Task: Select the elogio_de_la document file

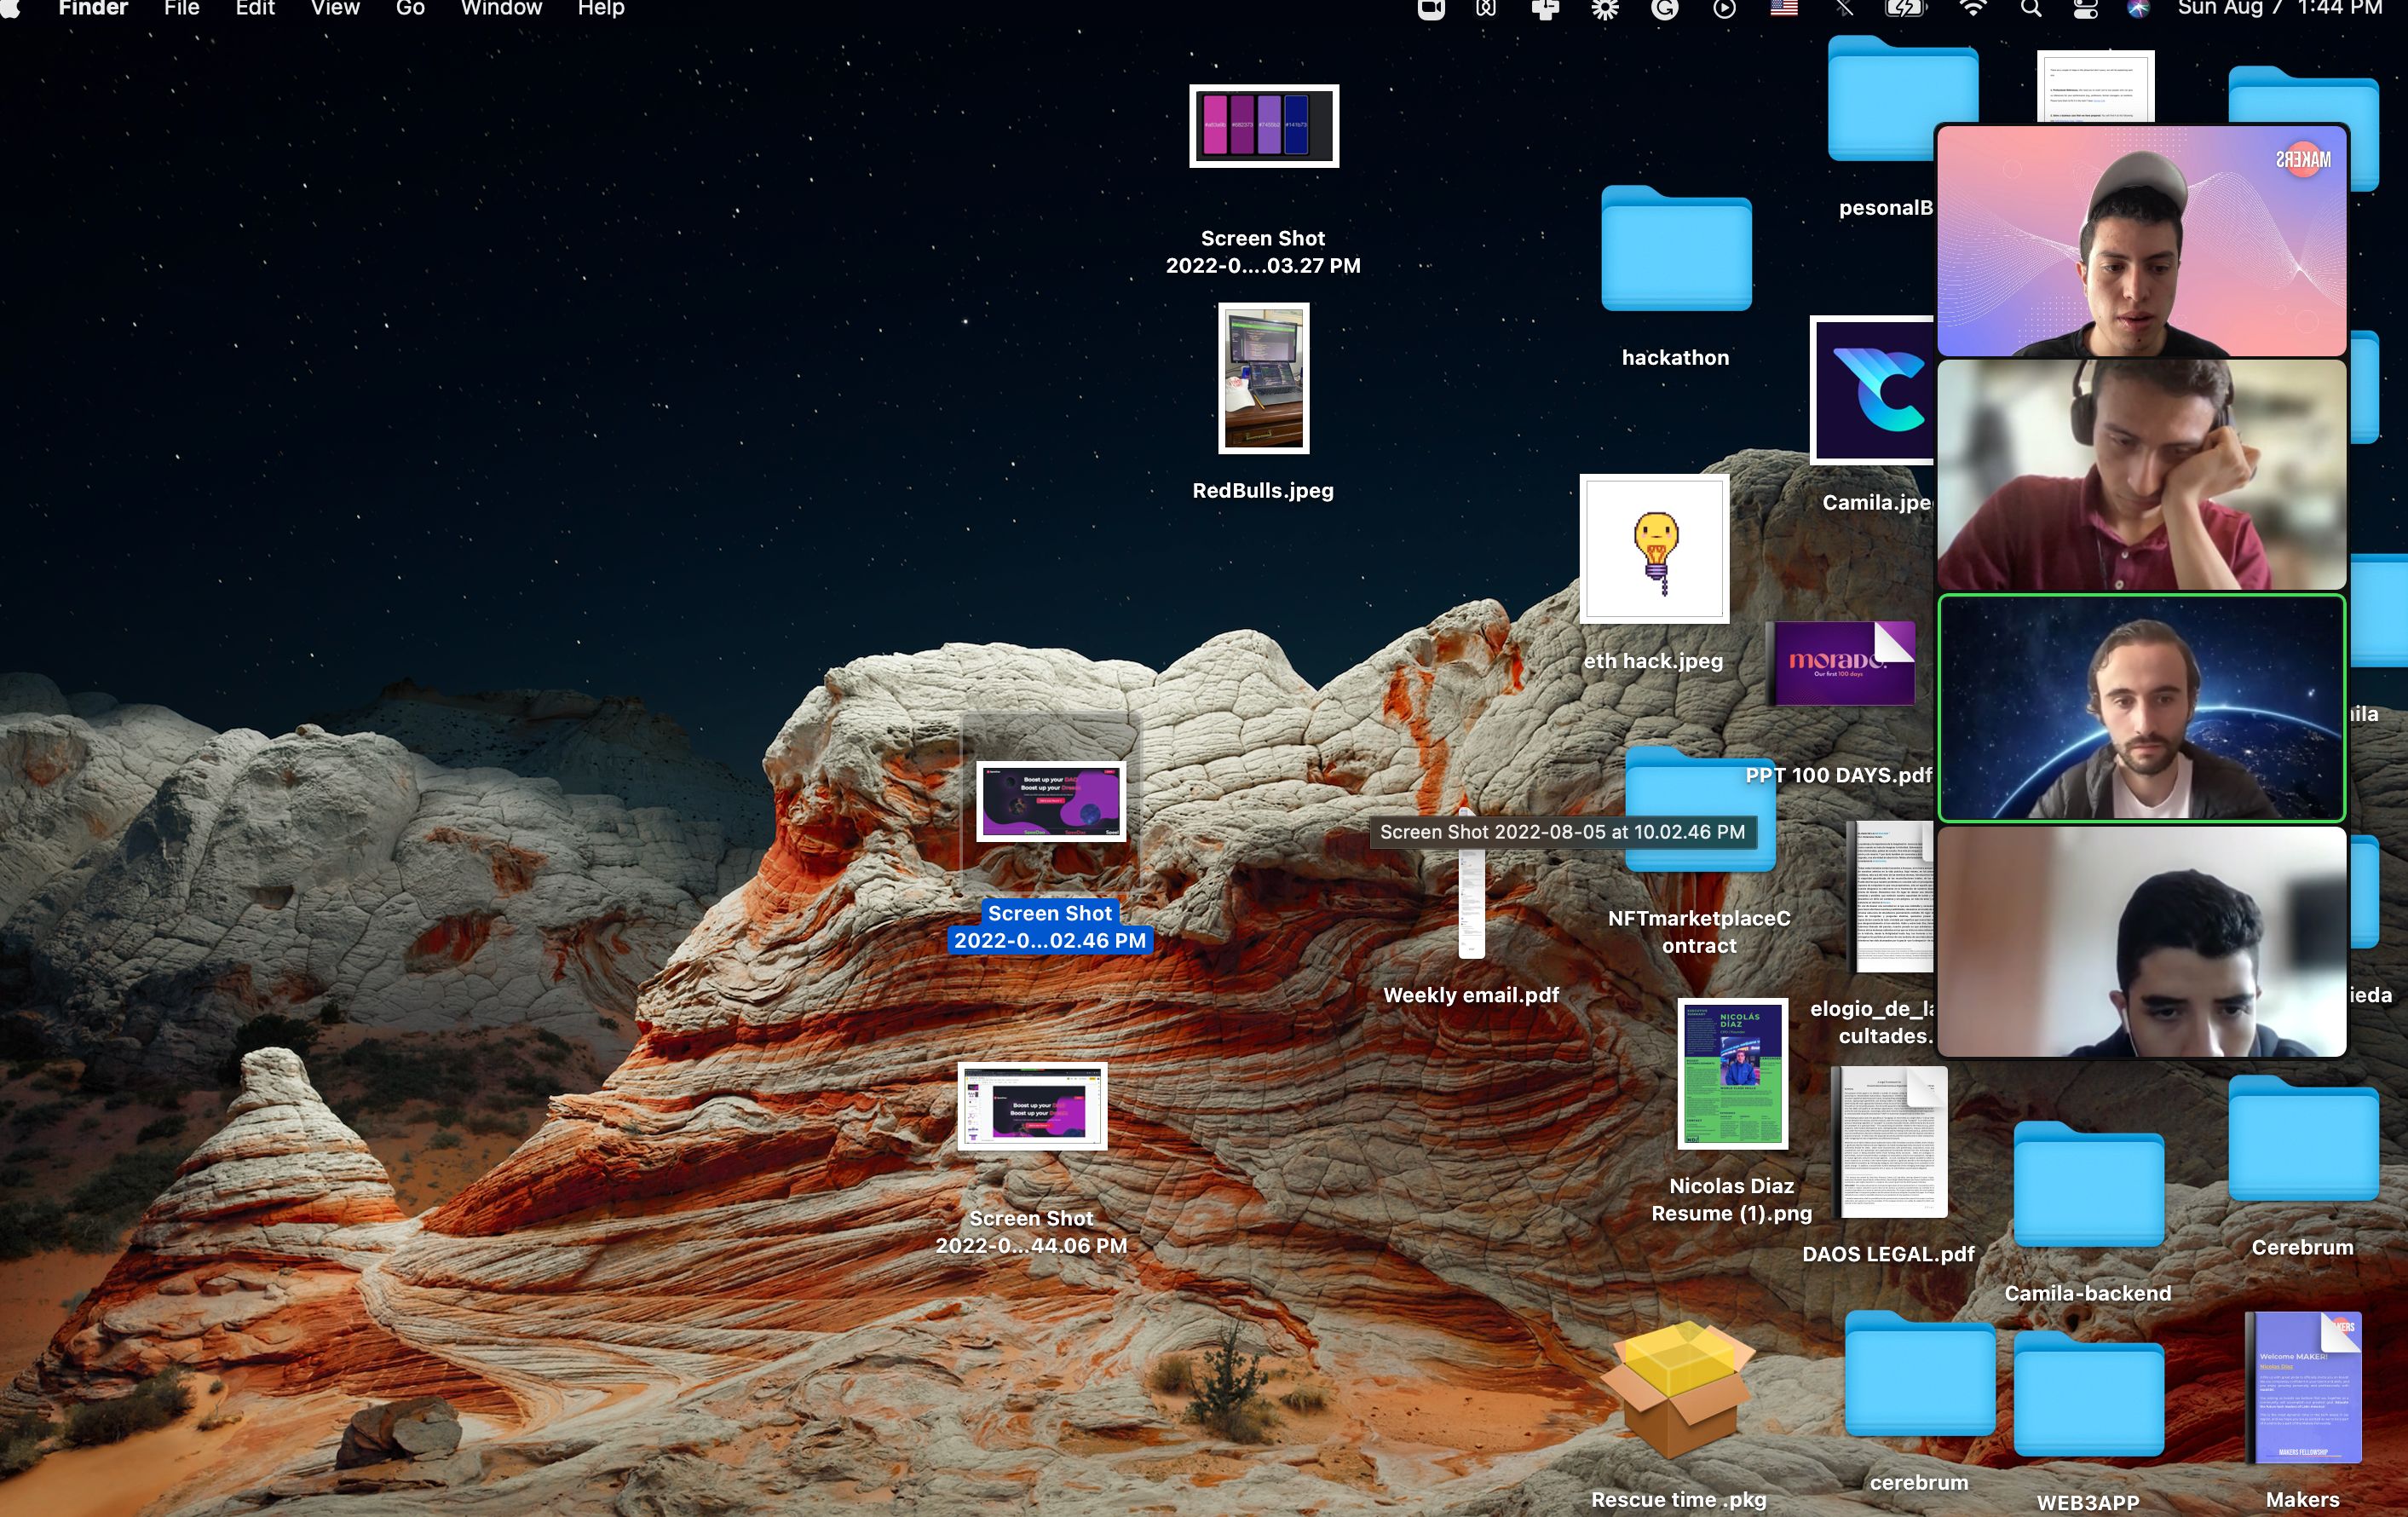Action: point(1889,897)
